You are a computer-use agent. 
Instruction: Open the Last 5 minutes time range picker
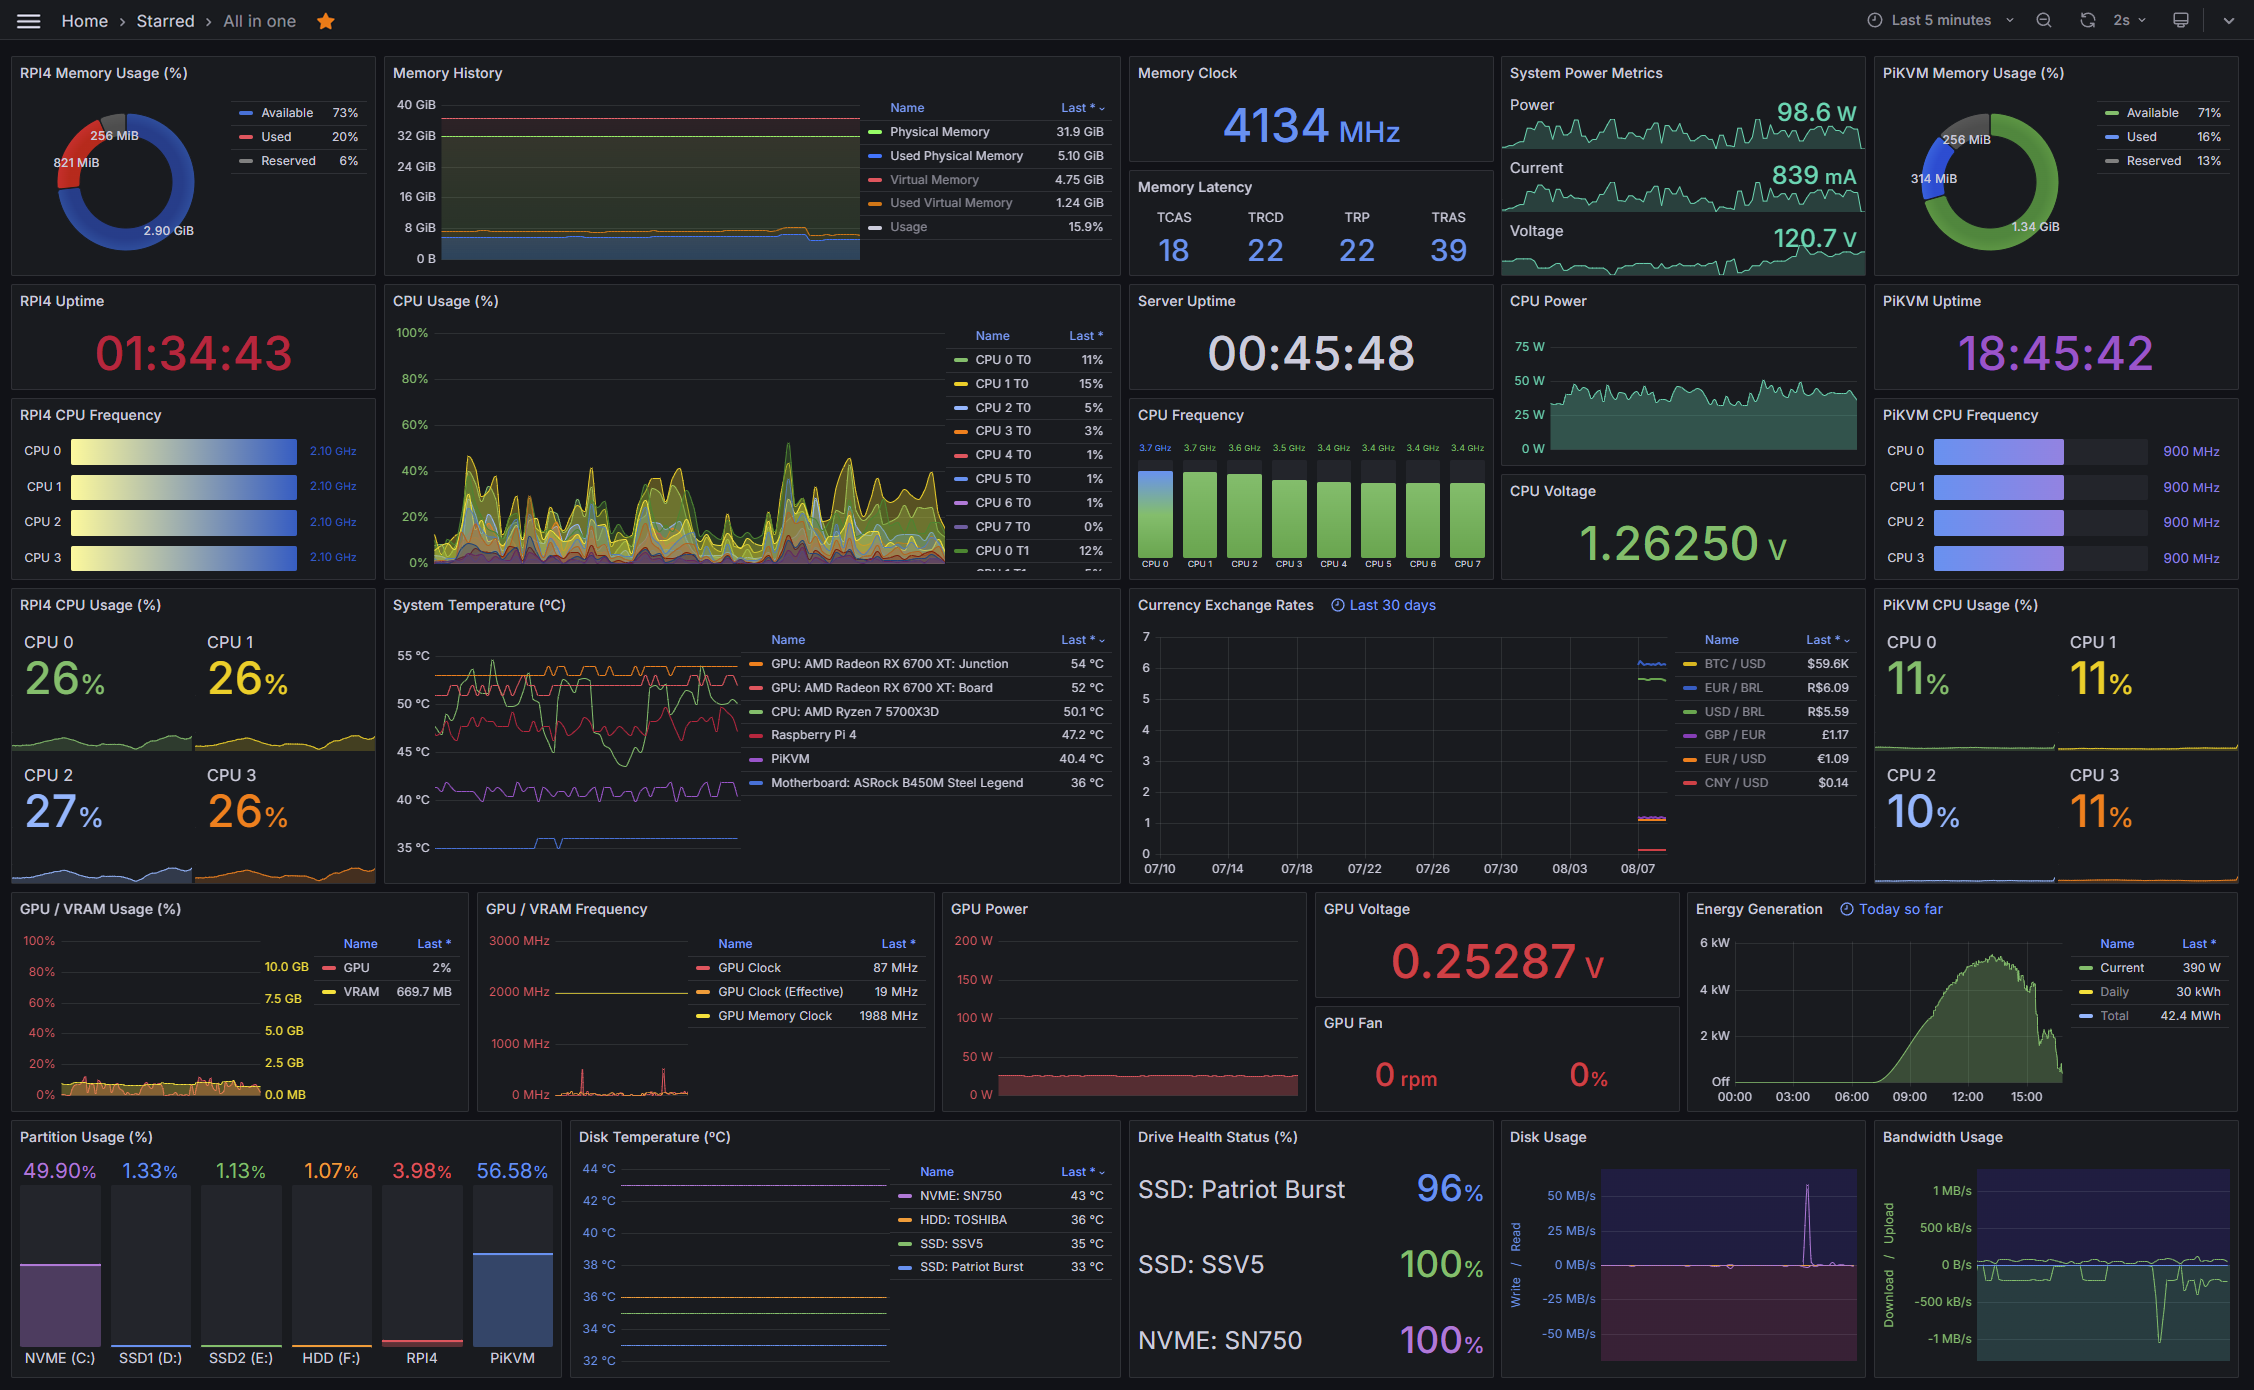(x=1941, y=20)
